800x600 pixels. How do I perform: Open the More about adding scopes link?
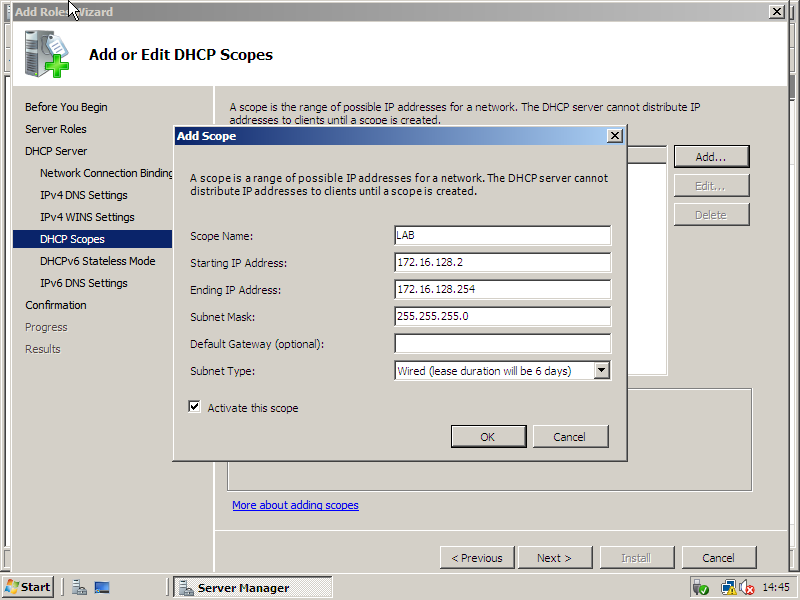point(295,505)
